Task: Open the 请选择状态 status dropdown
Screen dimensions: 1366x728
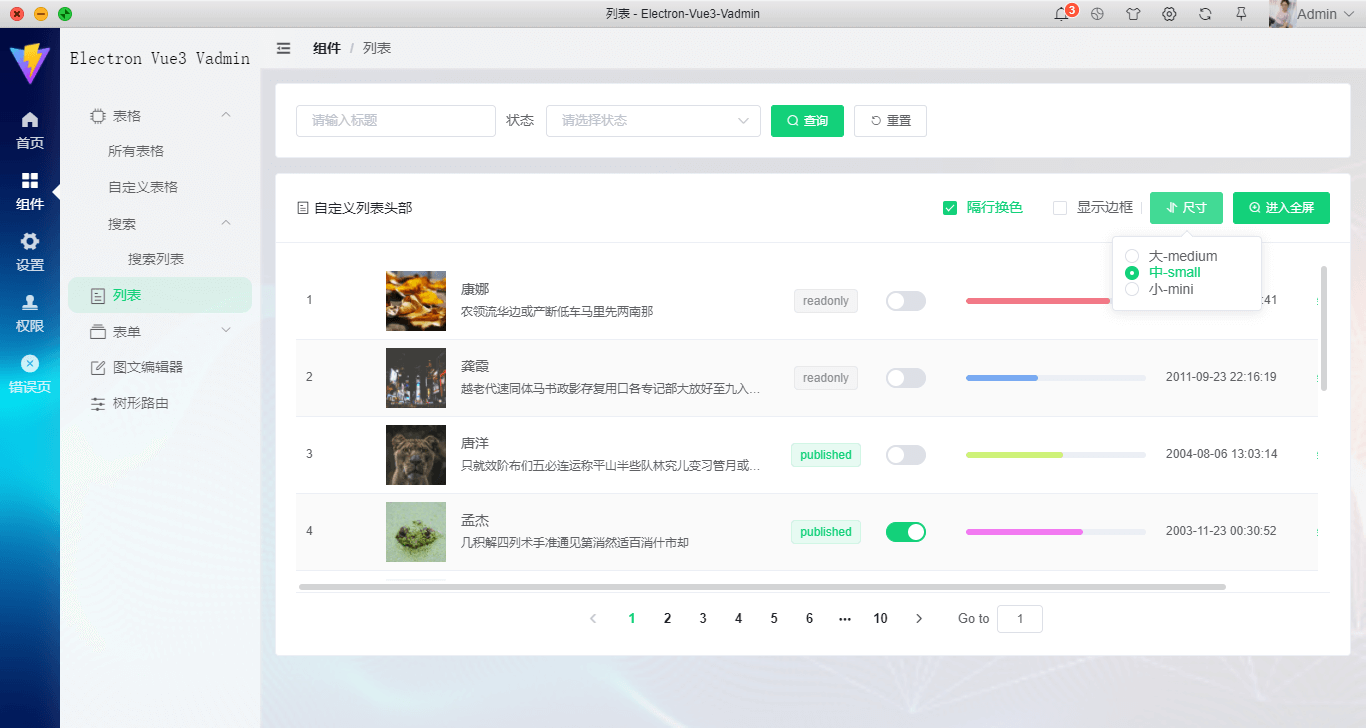Action: tap(653, 120)
